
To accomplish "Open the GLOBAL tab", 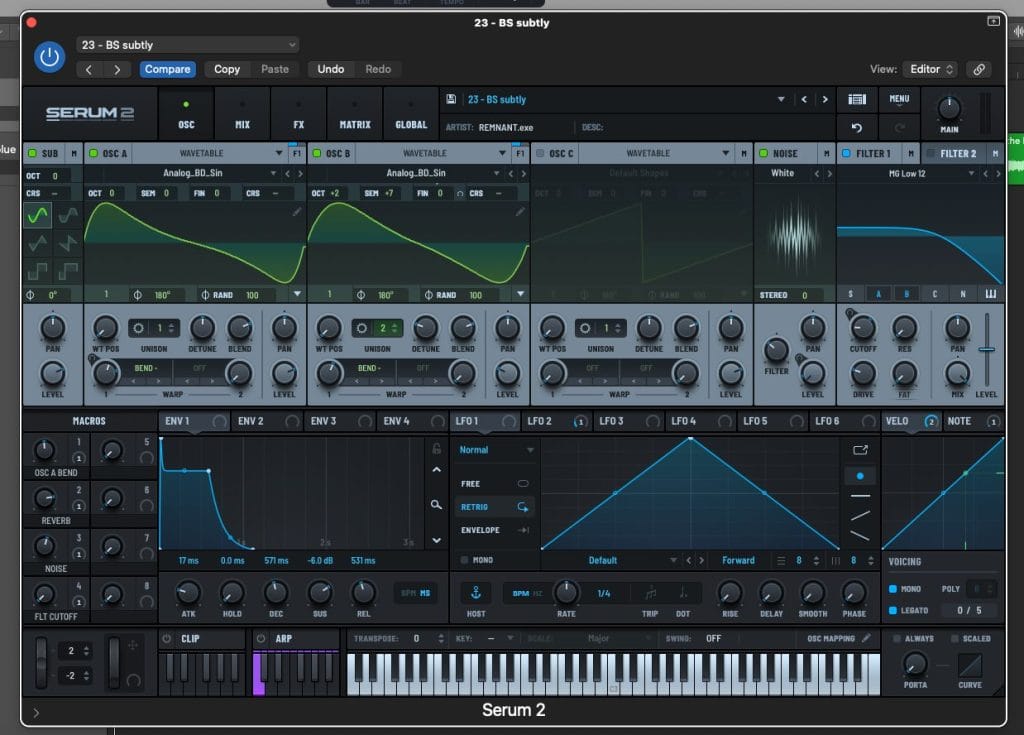I will click(x=411, y=114).
